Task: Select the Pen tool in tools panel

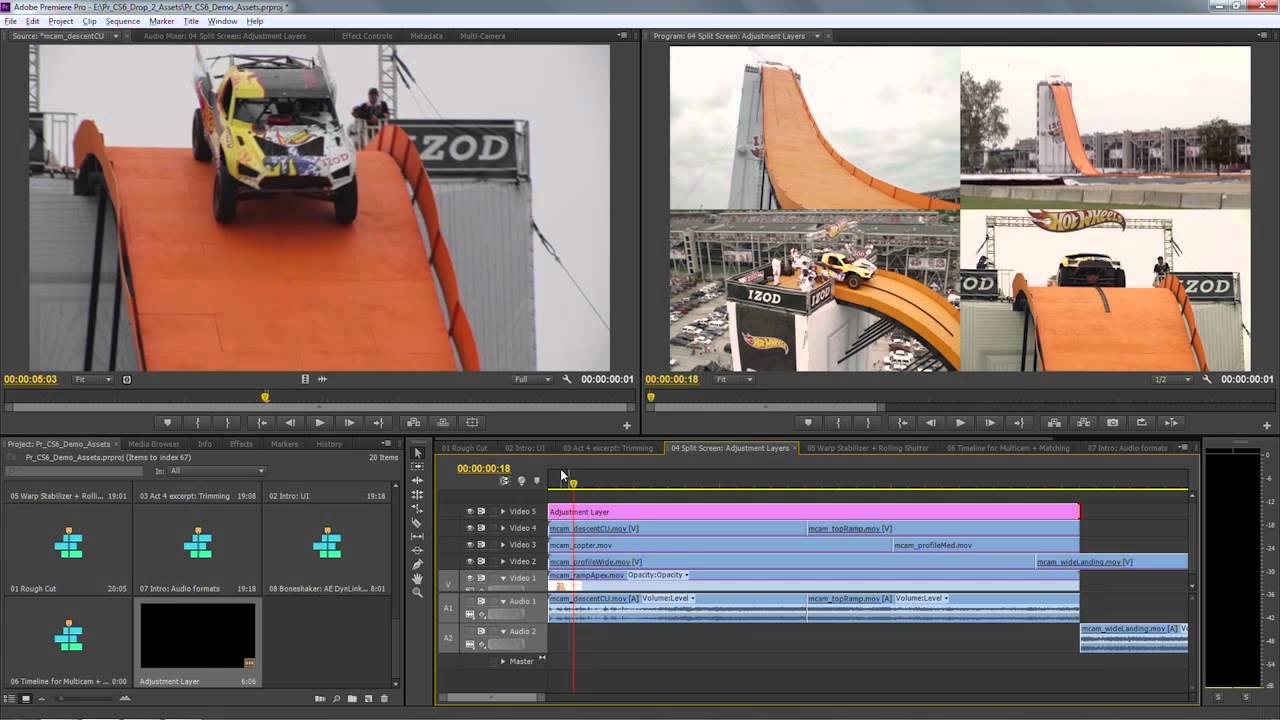Action: point(418,564)
